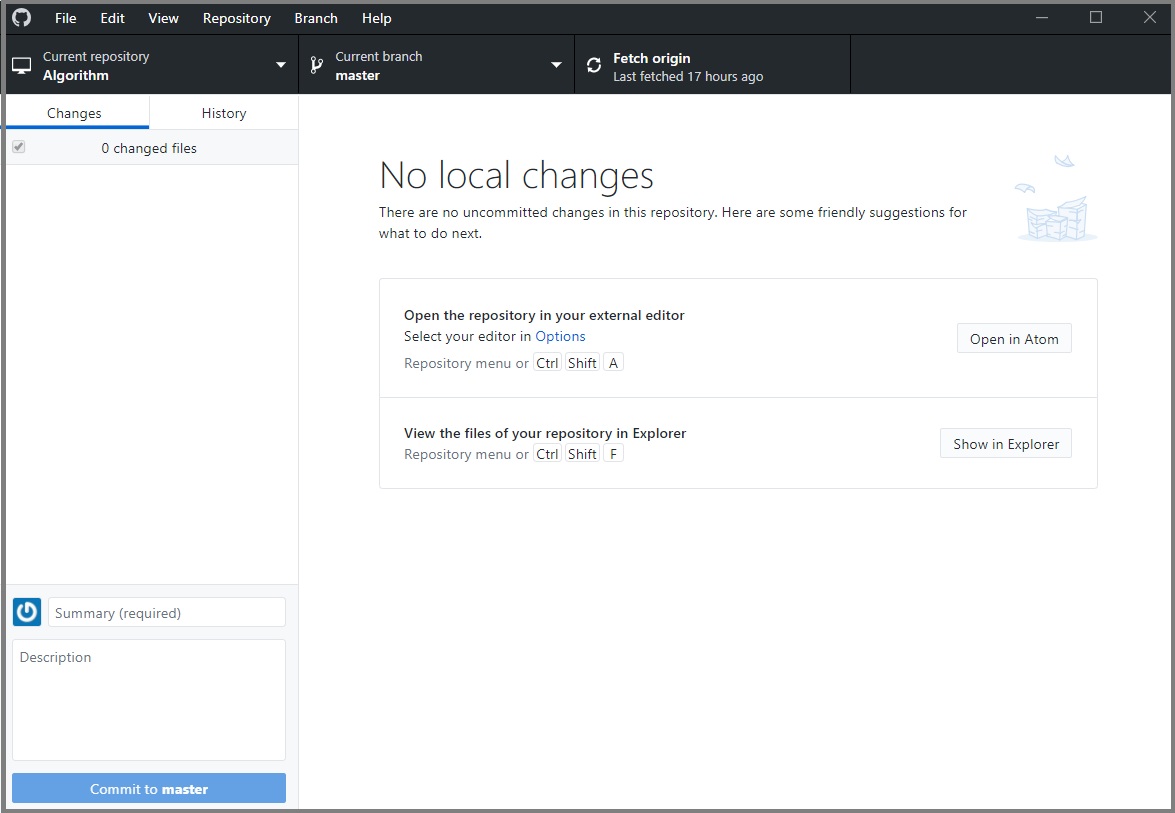The width and height of the screenshot is (1175, 813).
Task: Open the Branch menu
Action: (315, 18)
